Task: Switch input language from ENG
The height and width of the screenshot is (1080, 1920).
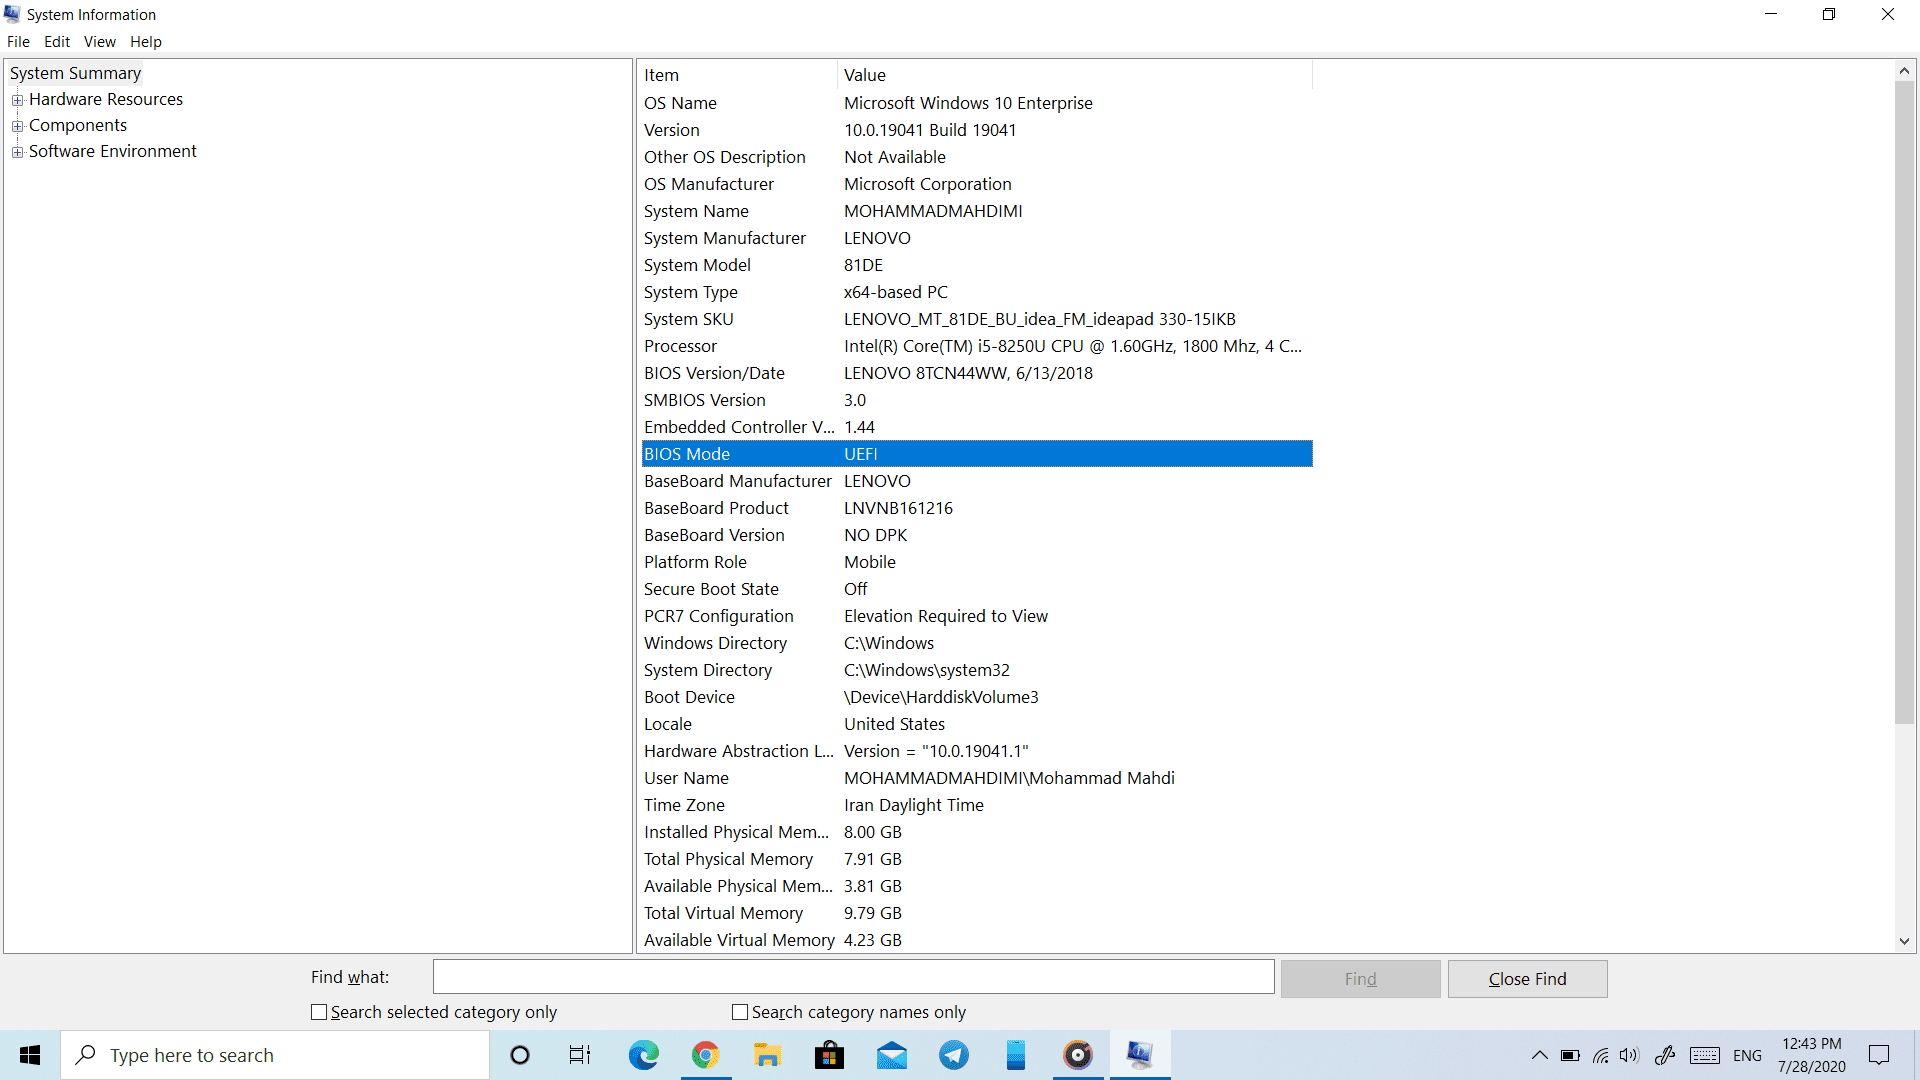Action: click(x=1748, y=1055)
